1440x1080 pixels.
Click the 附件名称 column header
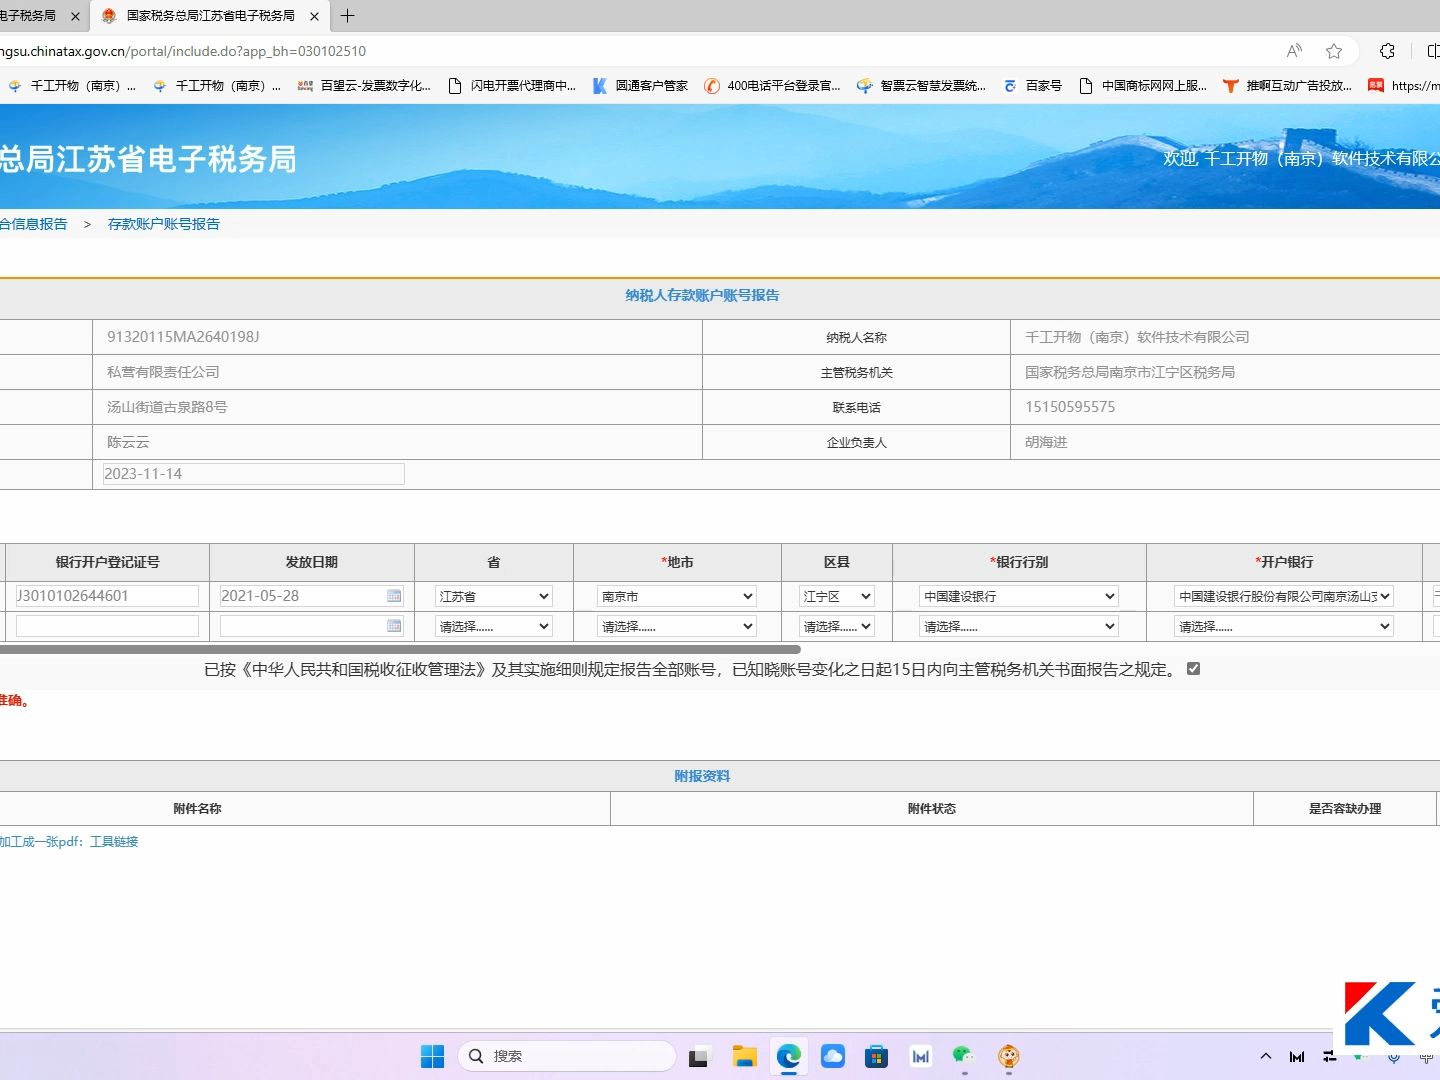[x=197, y=808]
